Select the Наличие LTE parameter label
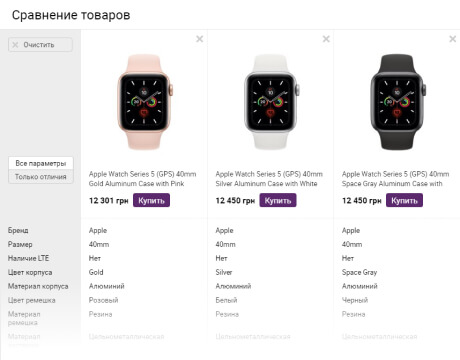 (x=28, y=258)
